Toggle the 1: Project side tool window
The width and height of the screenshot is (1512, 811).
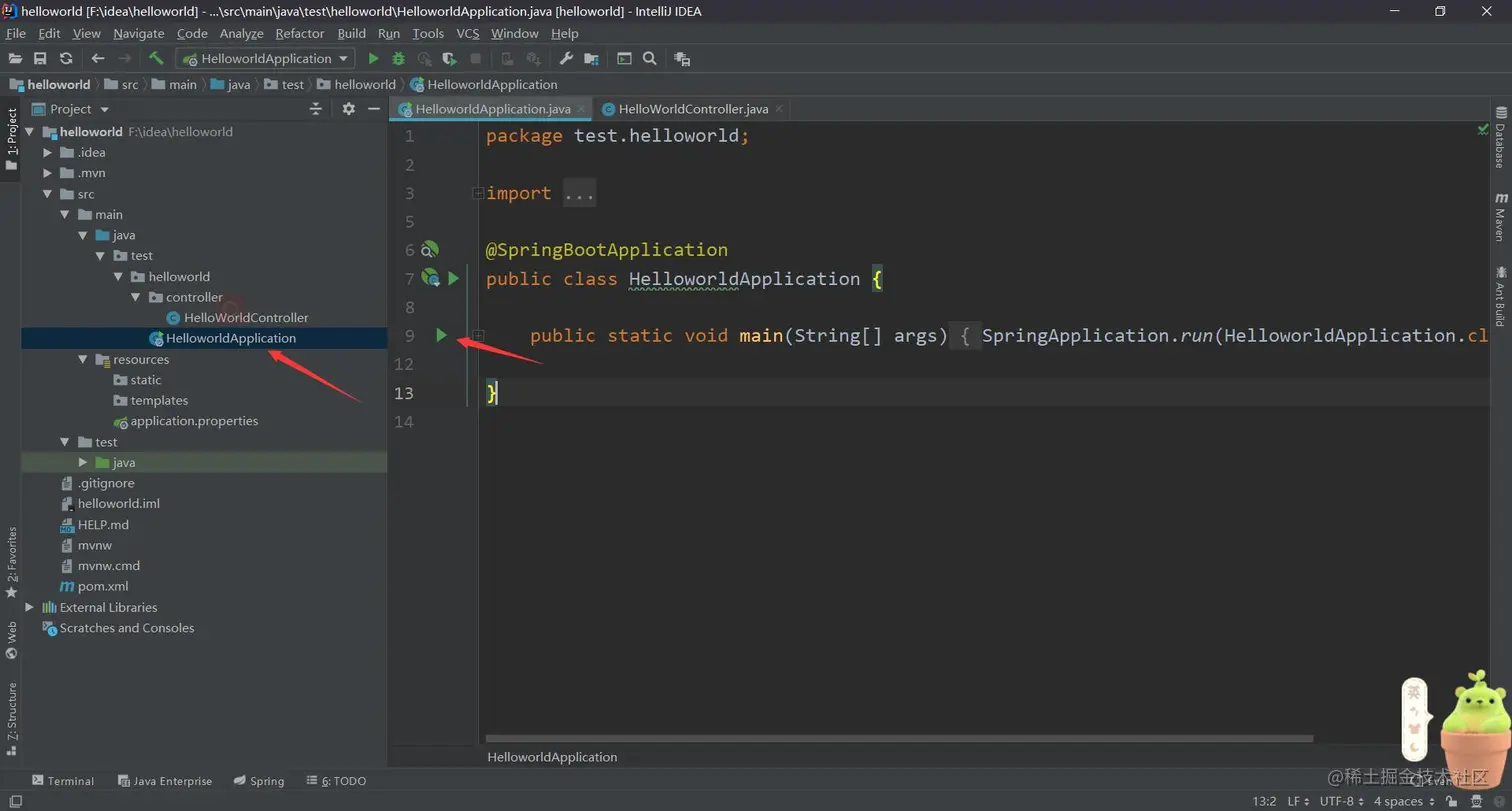[x=11, y=139]
